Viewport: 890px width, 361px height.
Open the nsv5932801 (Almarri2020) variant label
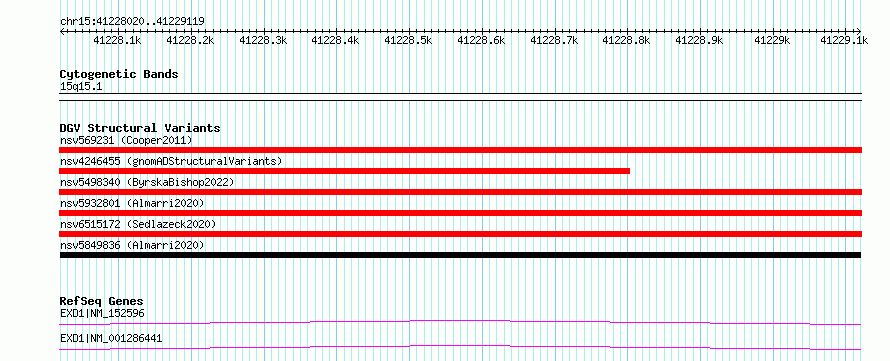click(132, 203)
